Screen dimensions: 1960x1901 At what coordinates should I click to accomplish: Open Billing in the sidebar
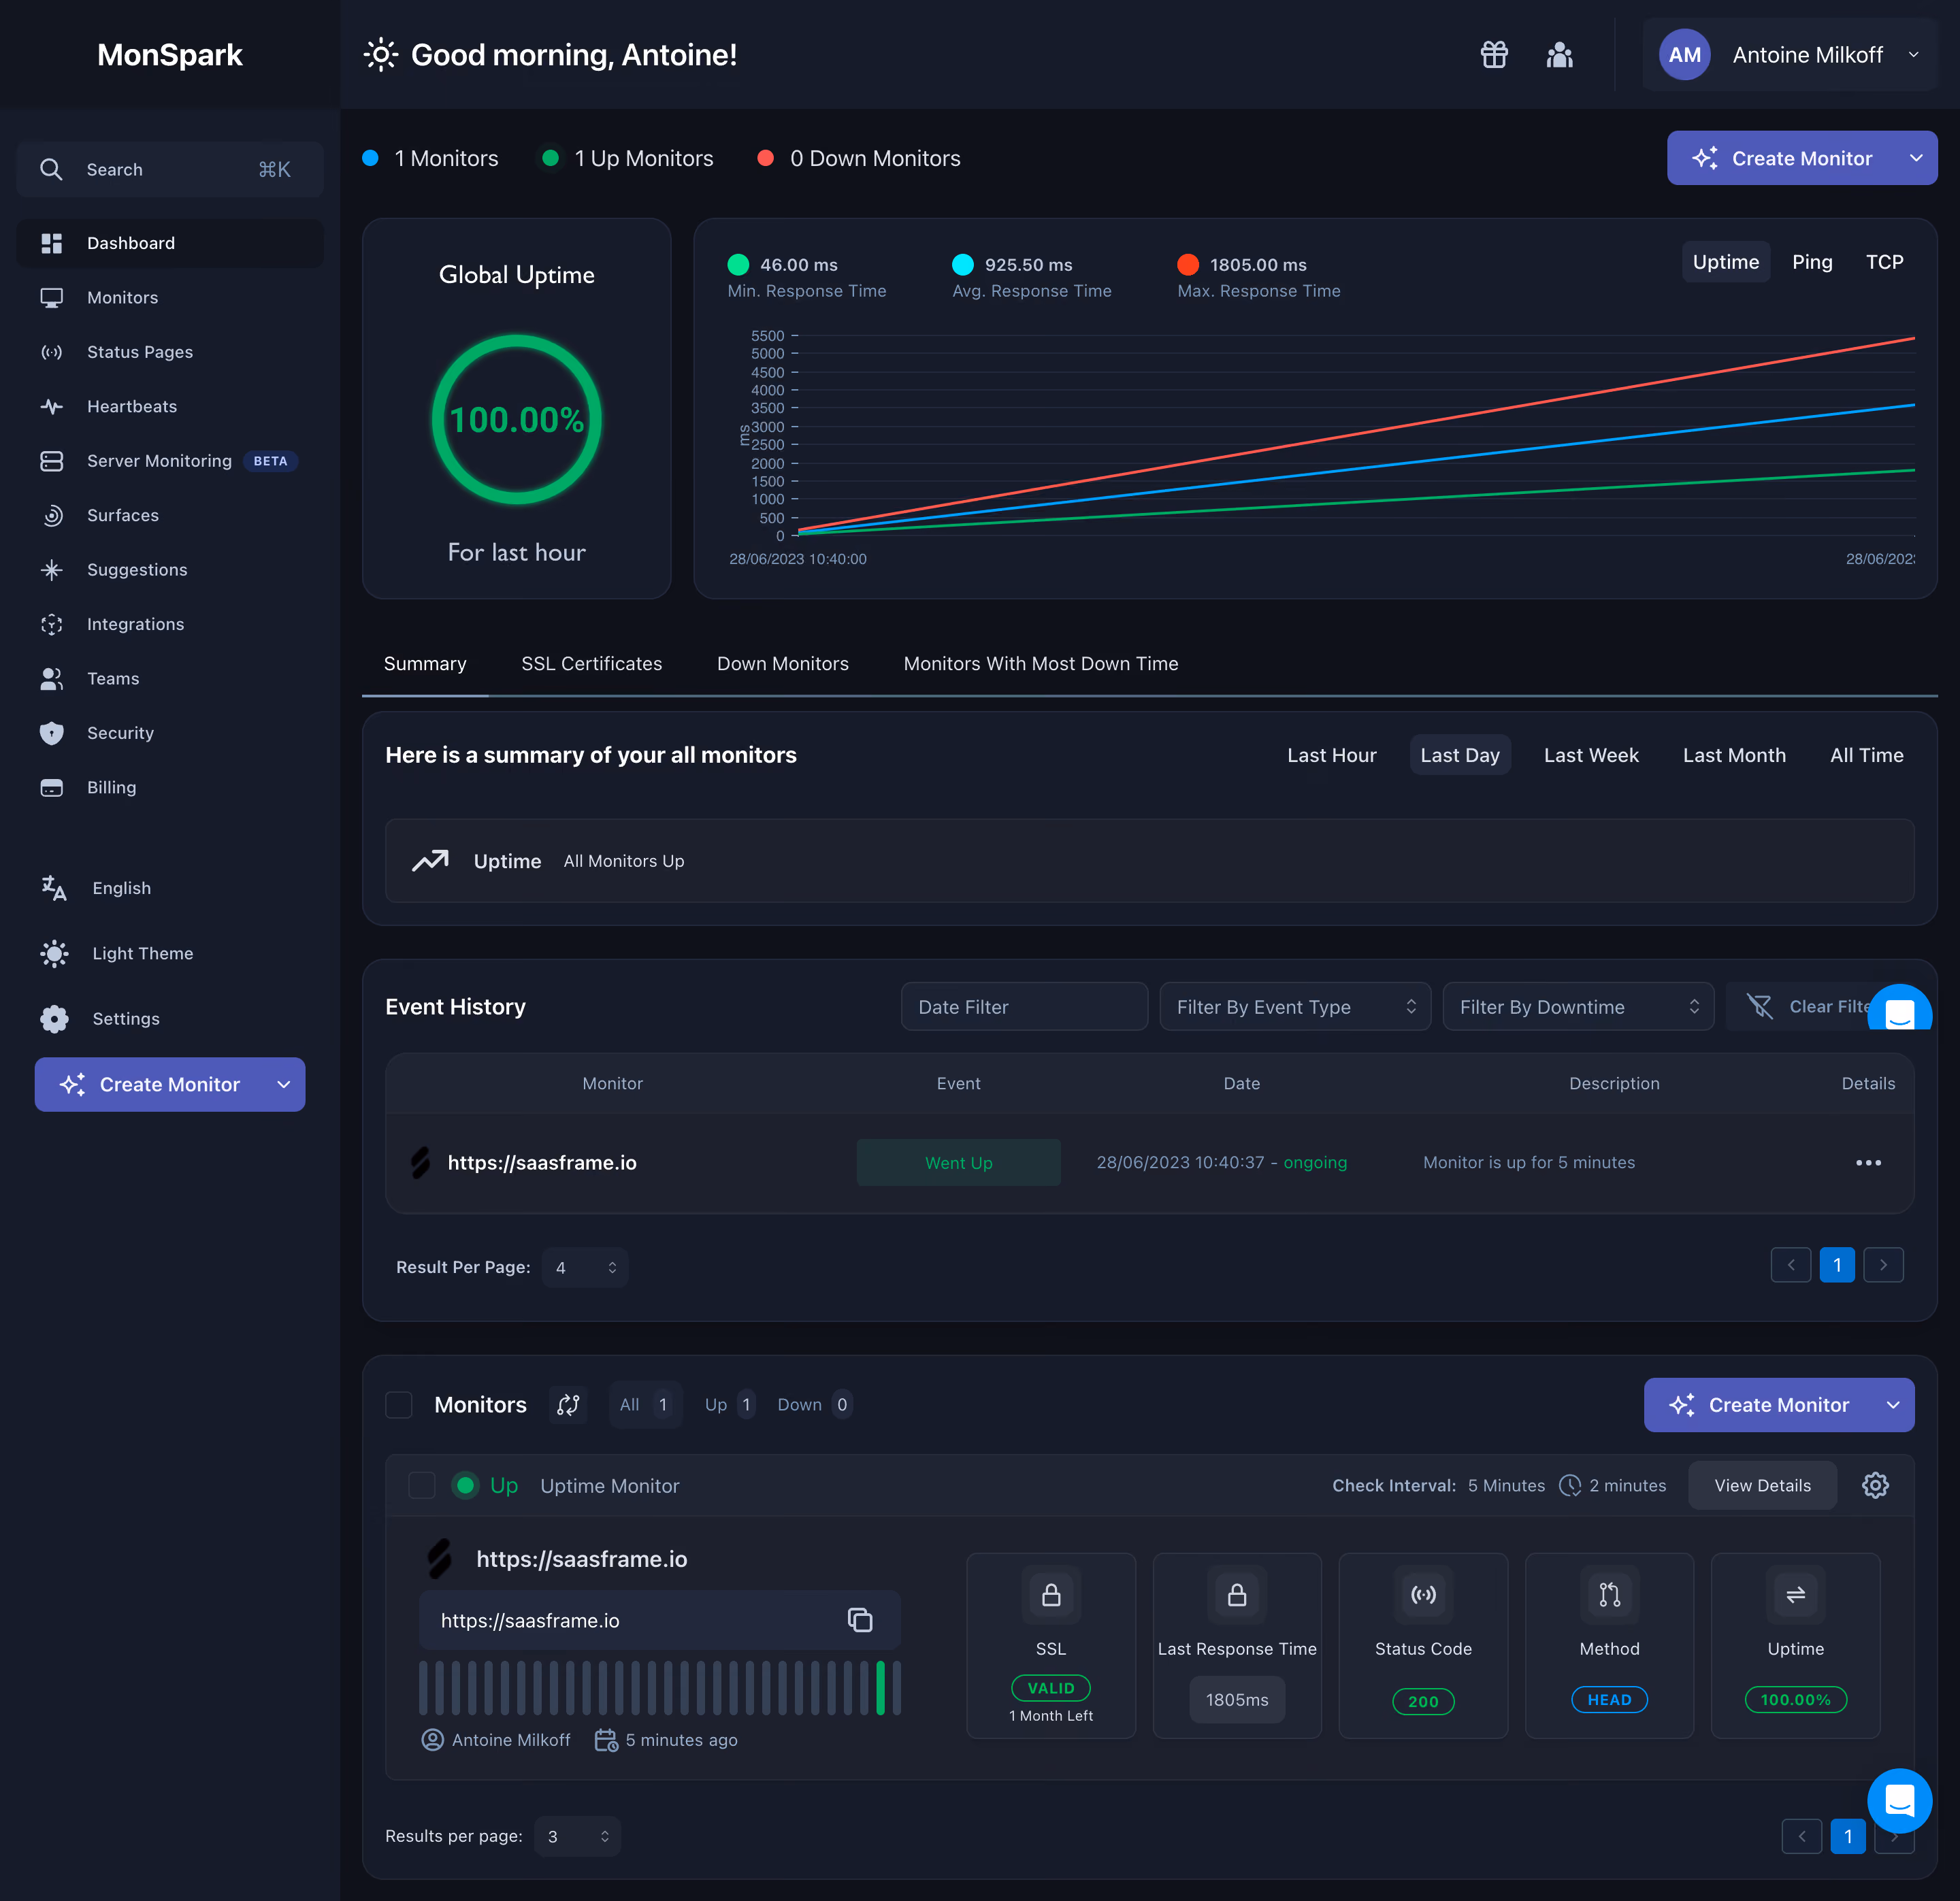click(170, 787)
